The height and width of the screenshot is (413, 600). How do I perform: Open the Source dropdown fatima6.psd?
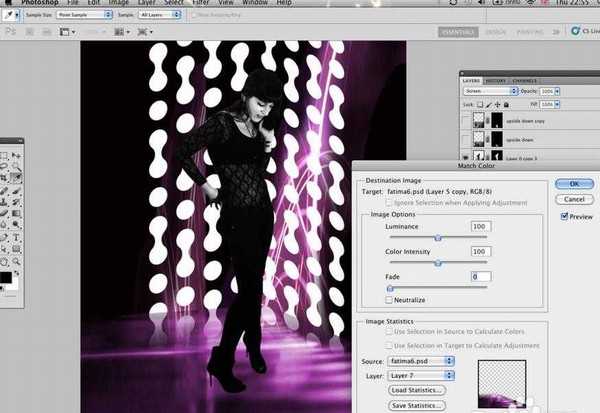419,360
